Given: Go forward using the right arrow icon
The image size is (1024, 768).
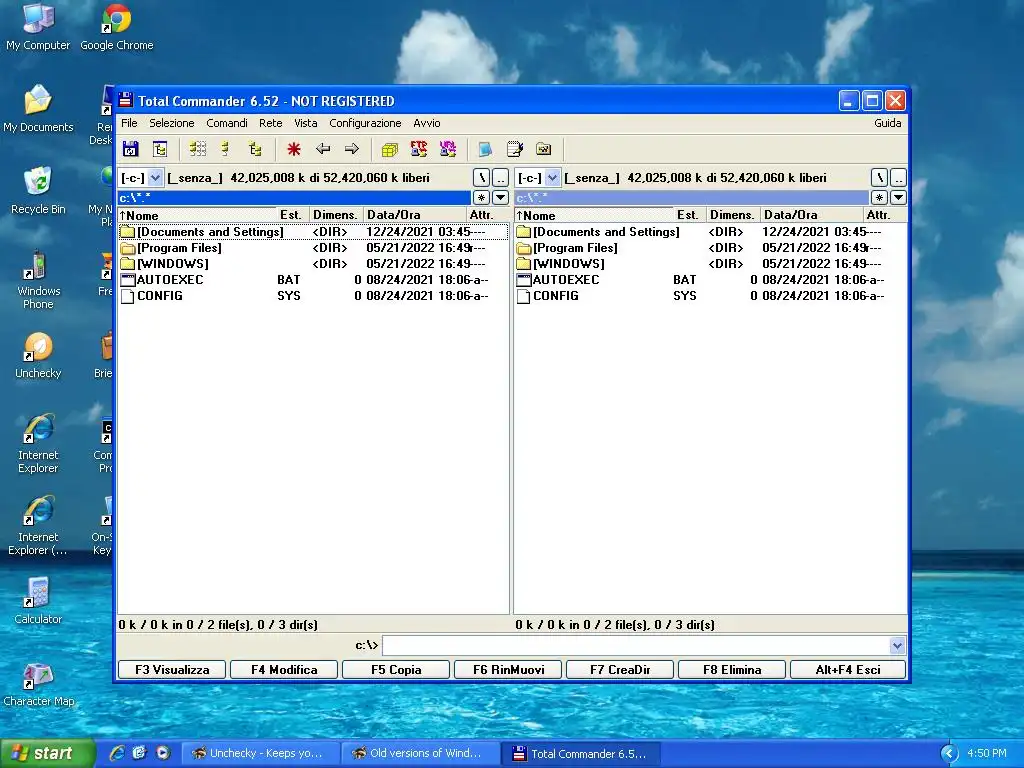Looking at the screenshot, I should pos(352,149).
